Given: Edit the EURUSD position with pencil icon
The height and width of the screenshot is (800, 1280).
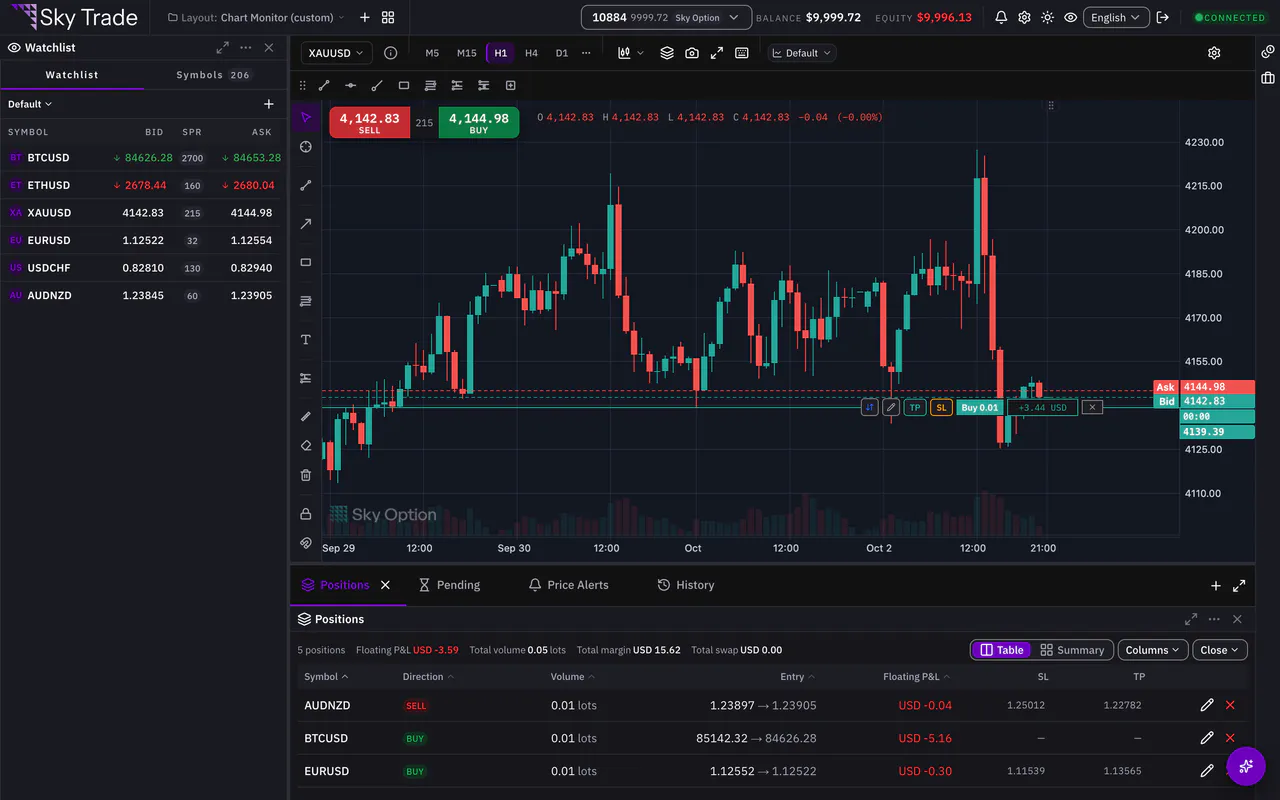Looking at the screenshot, I should pos(1207,771).
